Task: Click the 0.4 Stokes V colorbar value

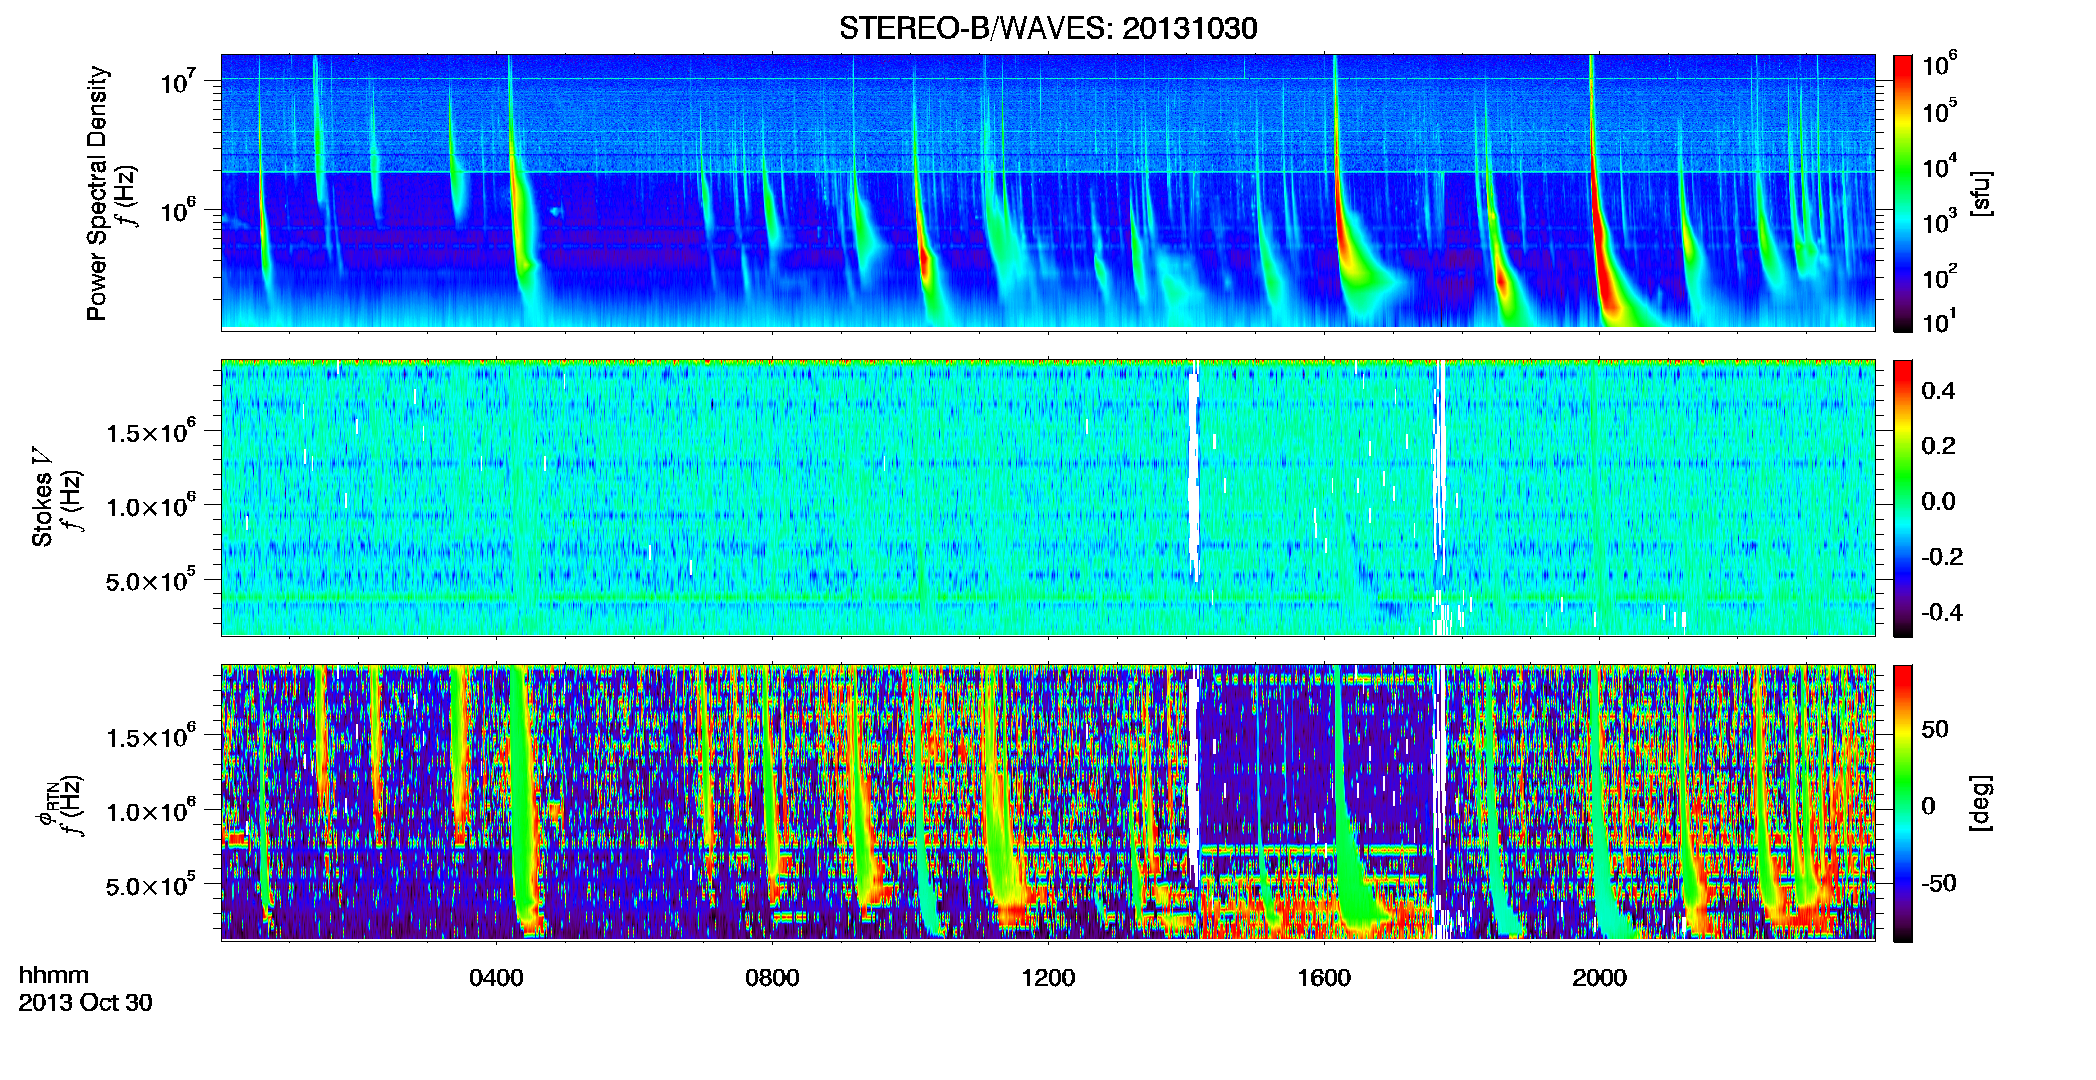Action: point(1938,390)
